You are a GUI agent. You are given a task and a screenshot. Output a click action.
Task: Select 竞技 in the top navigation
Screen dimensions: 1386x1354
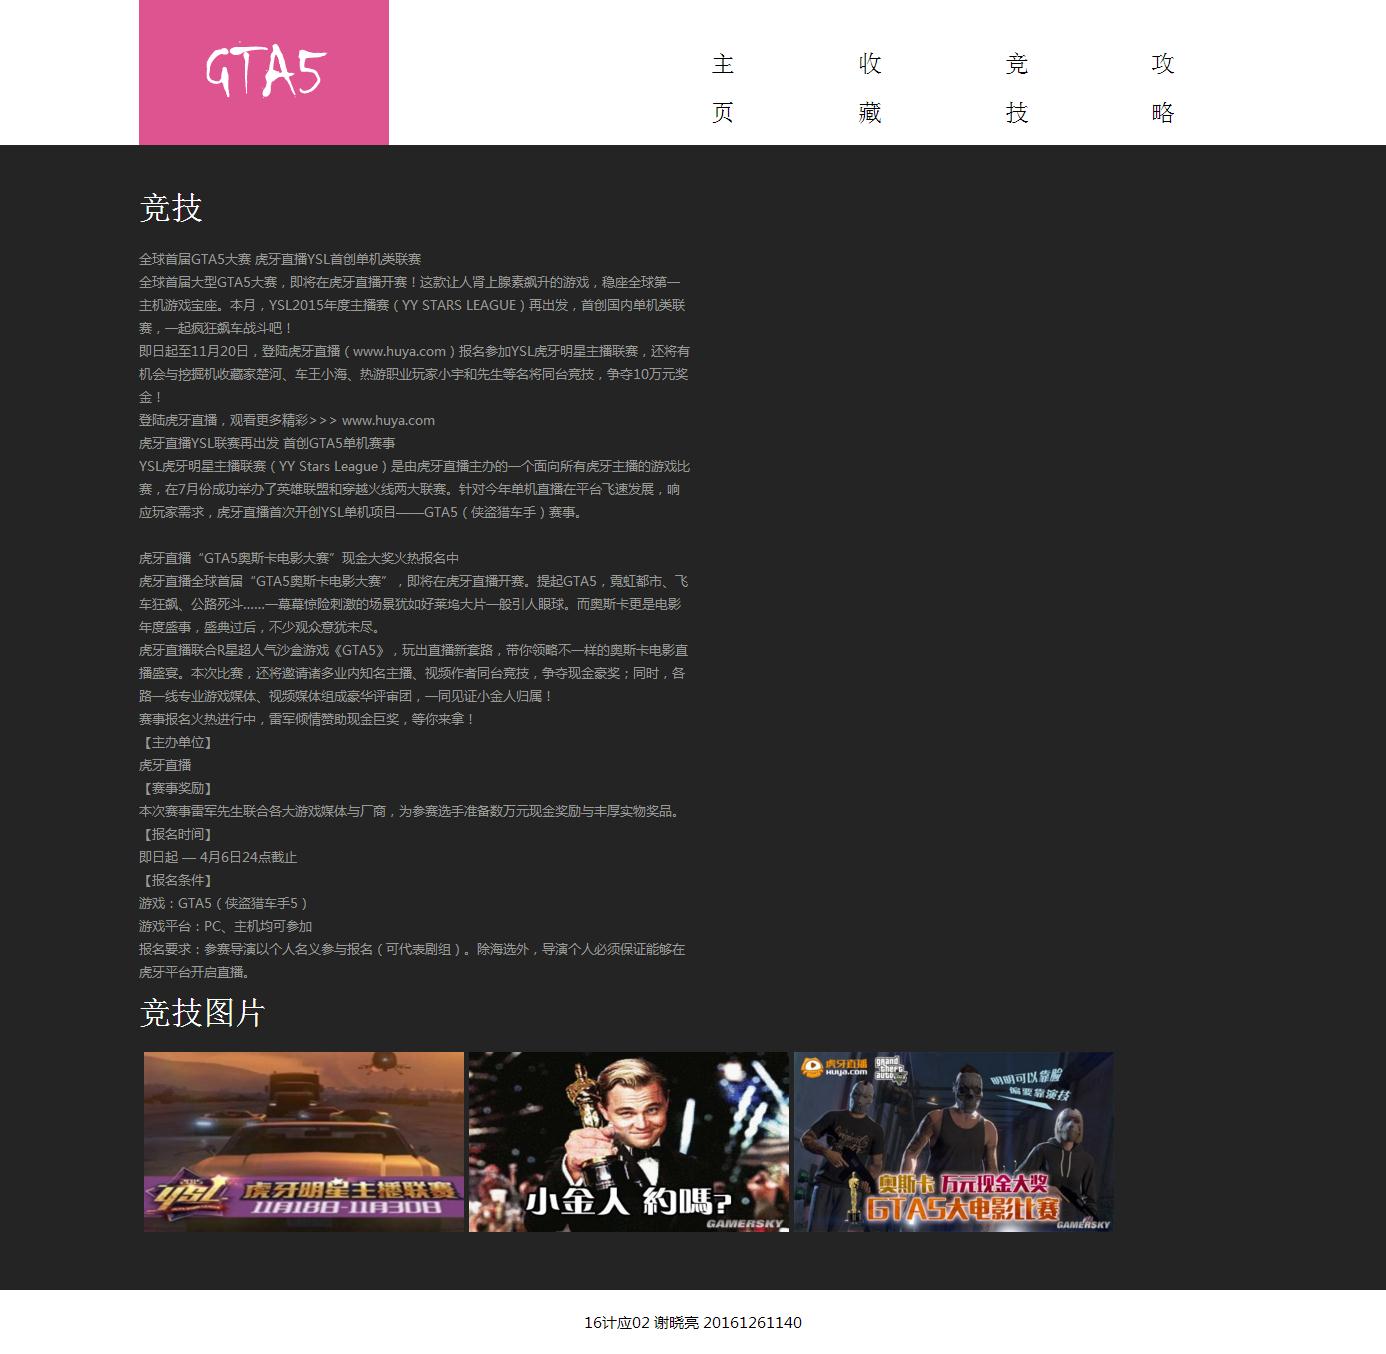tap(1017, 88)
